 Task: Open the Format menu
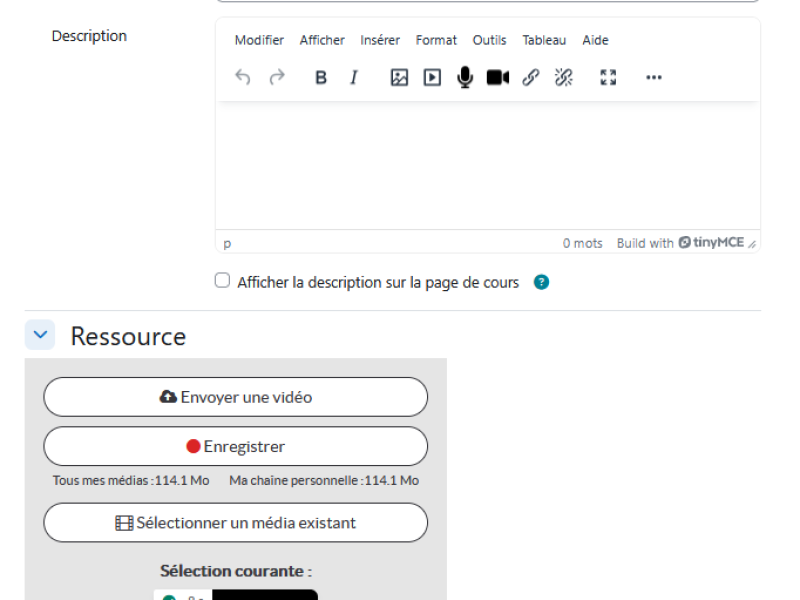pos(436,40)
